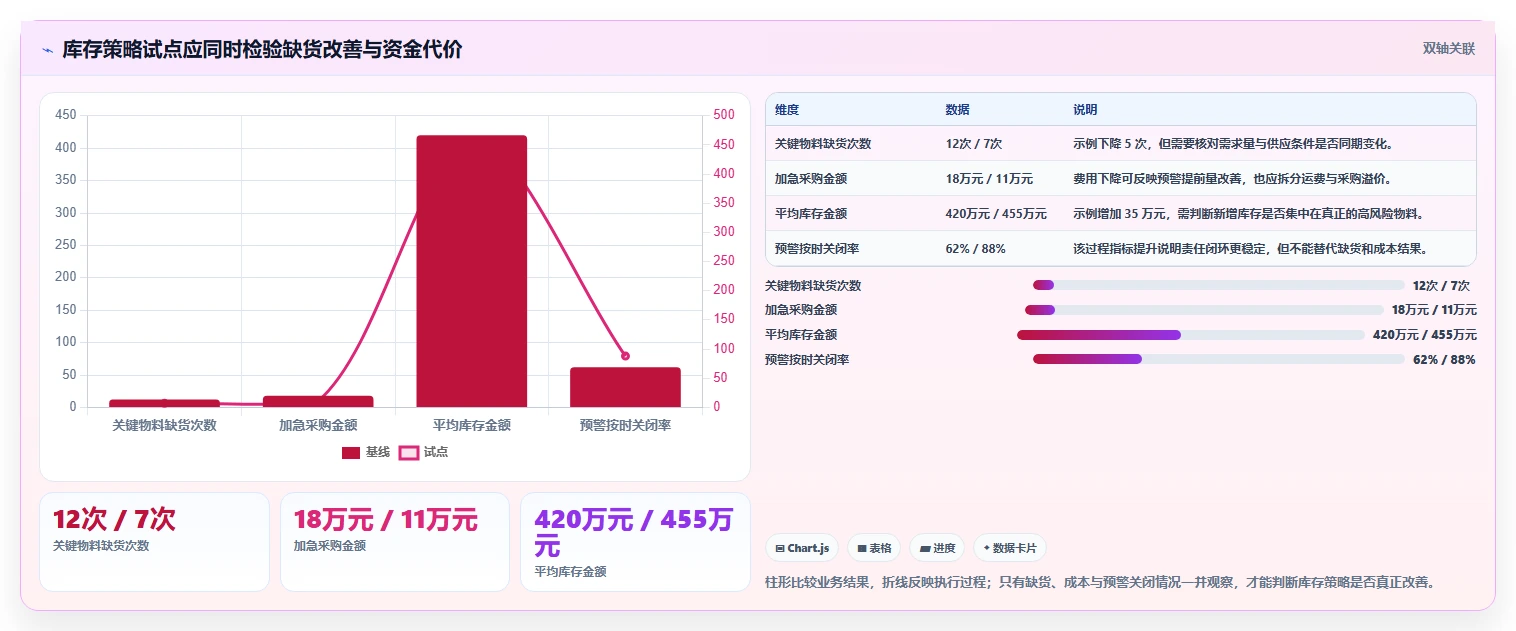
Task: Click the 预警按时关闭率 cell in the table
Action: point(817,249)
